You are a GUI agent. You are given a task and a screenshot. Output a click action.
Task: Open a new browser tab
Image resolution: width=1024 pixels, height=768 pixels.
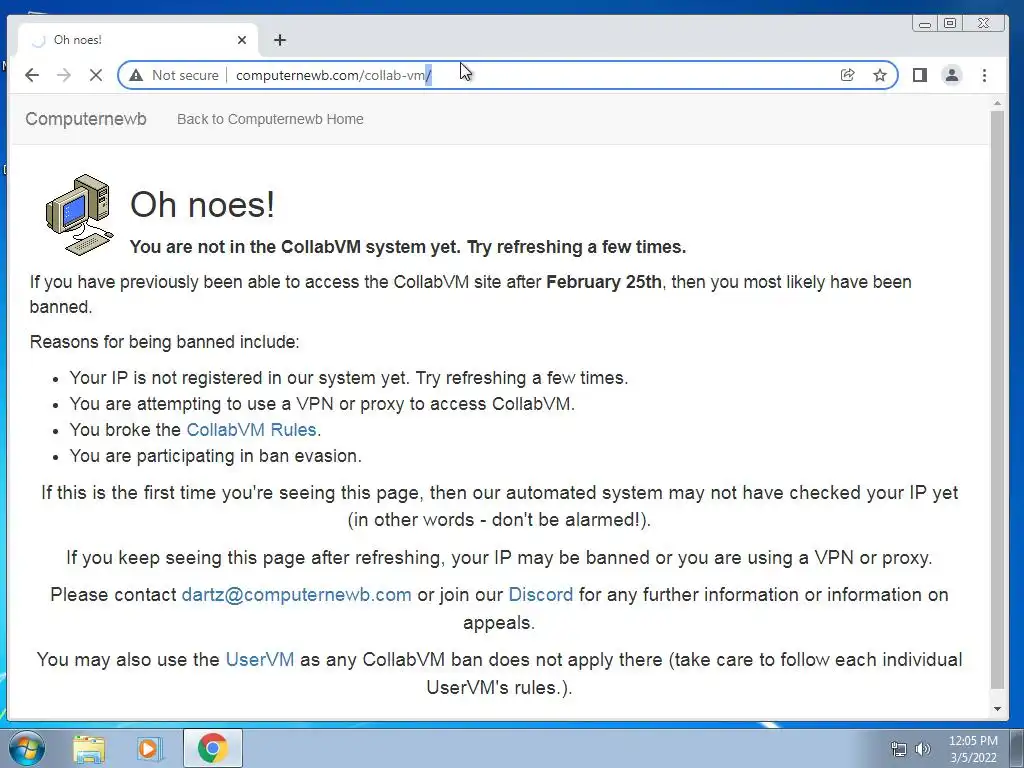[x=280, y=40]
